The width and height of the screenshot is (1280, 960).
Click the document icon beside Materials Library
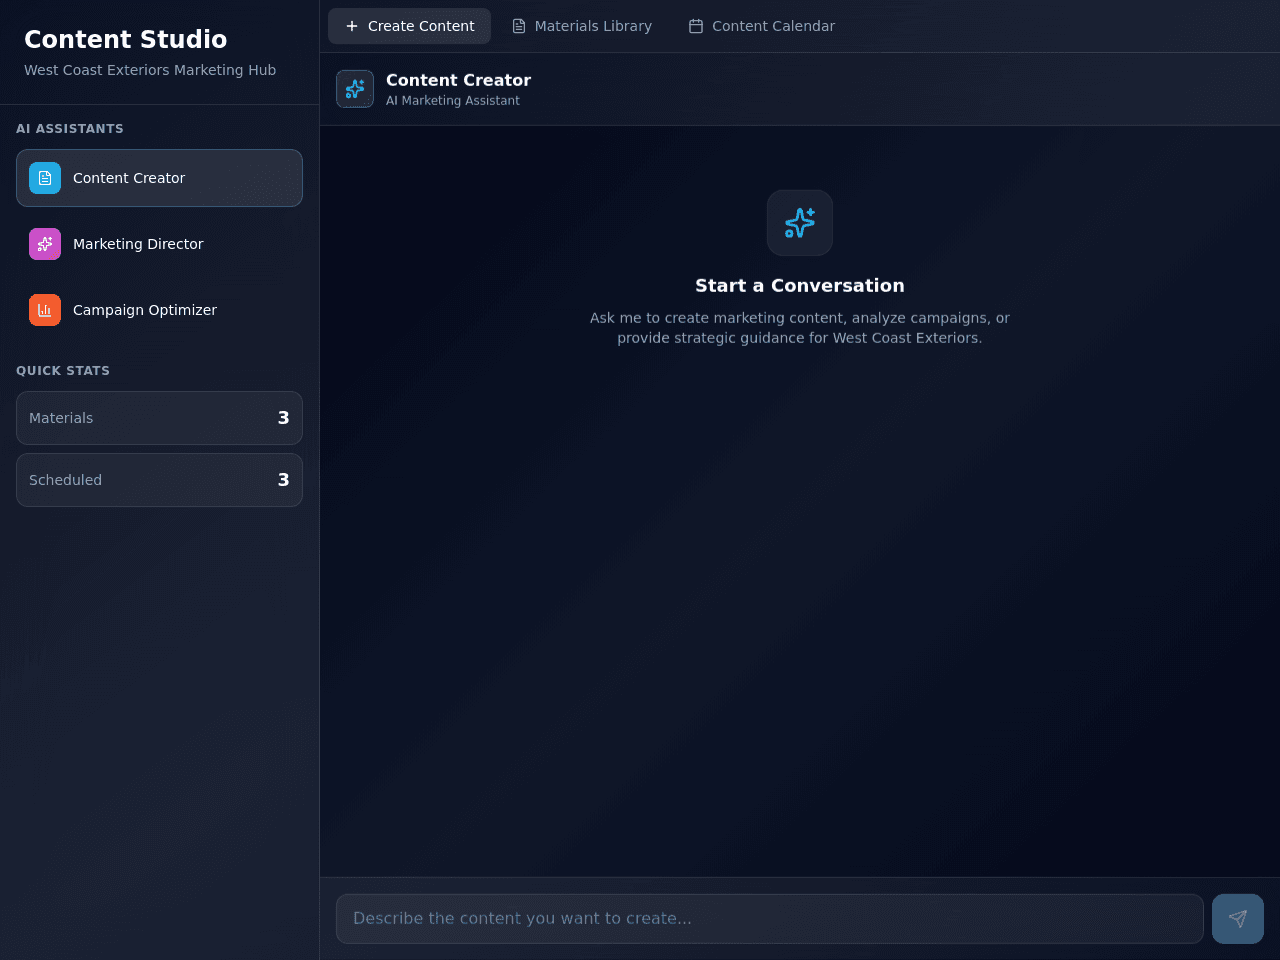point(519,26)
